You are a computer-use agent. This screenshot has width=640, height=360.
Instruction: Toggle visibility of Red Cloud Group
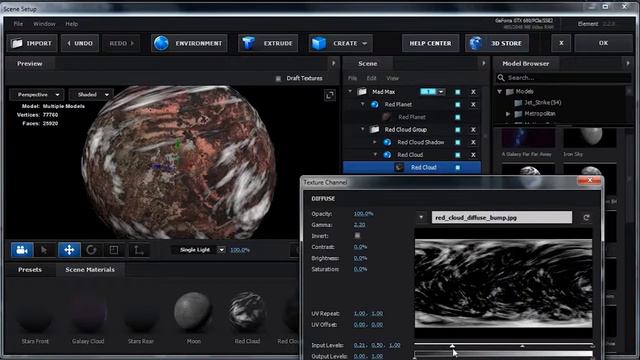pyautogui.click(x=458, y=130)
